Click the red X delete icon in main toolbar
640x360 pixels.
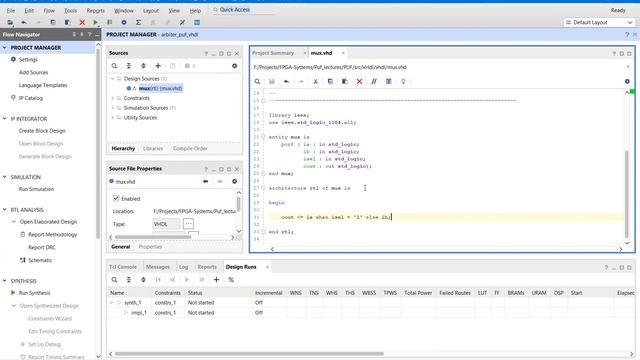[x=82, y=22]
